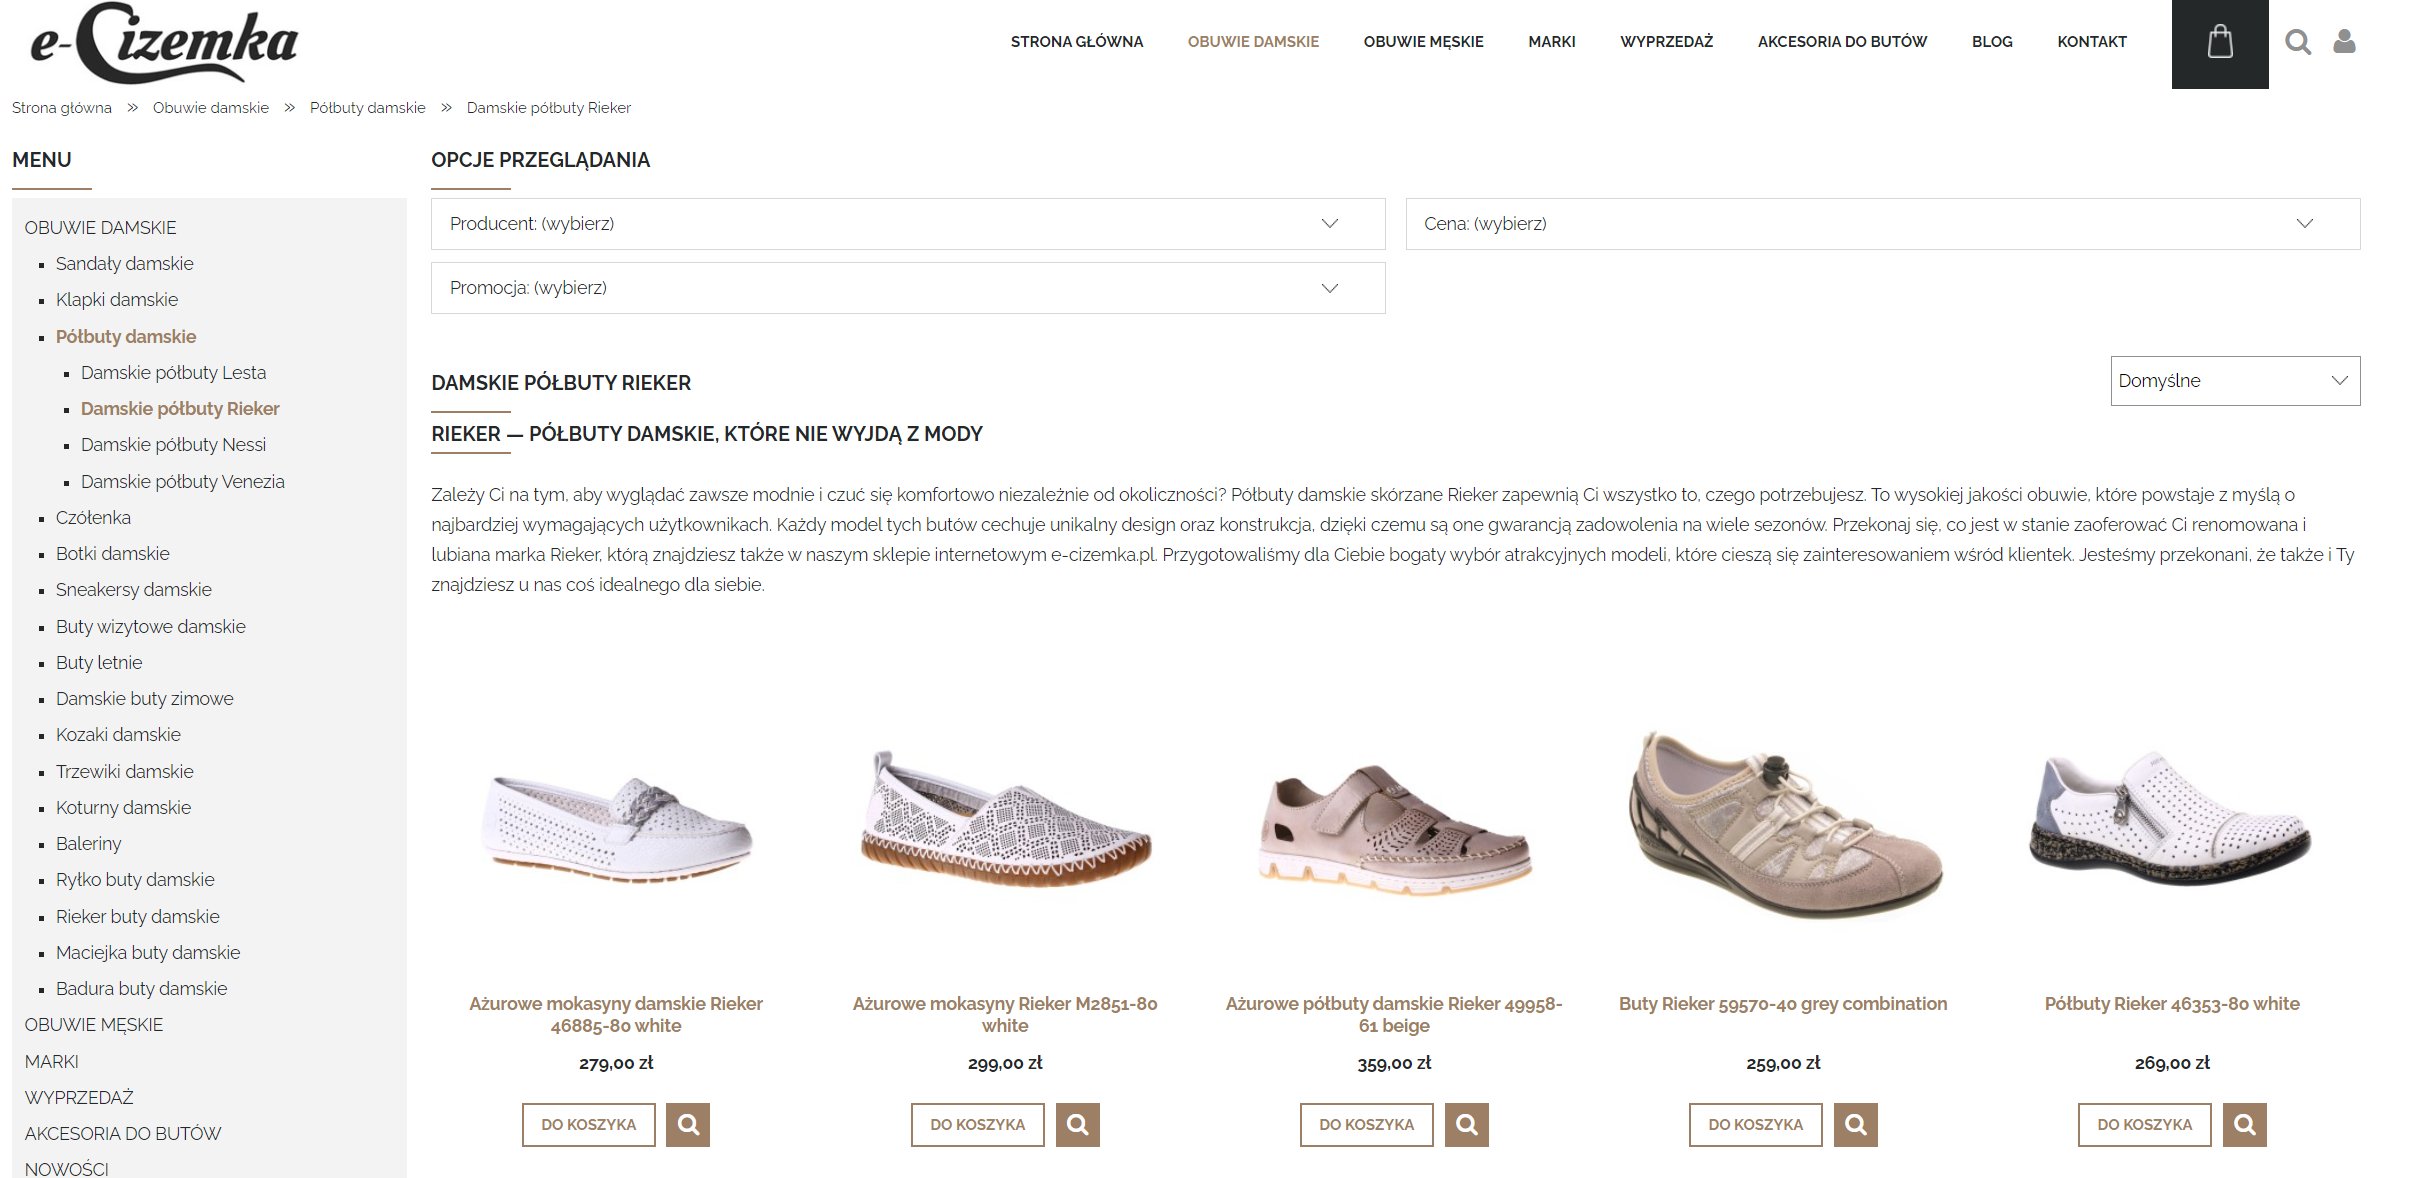Expand the Producent filter dropdown

tap(907, 224)
